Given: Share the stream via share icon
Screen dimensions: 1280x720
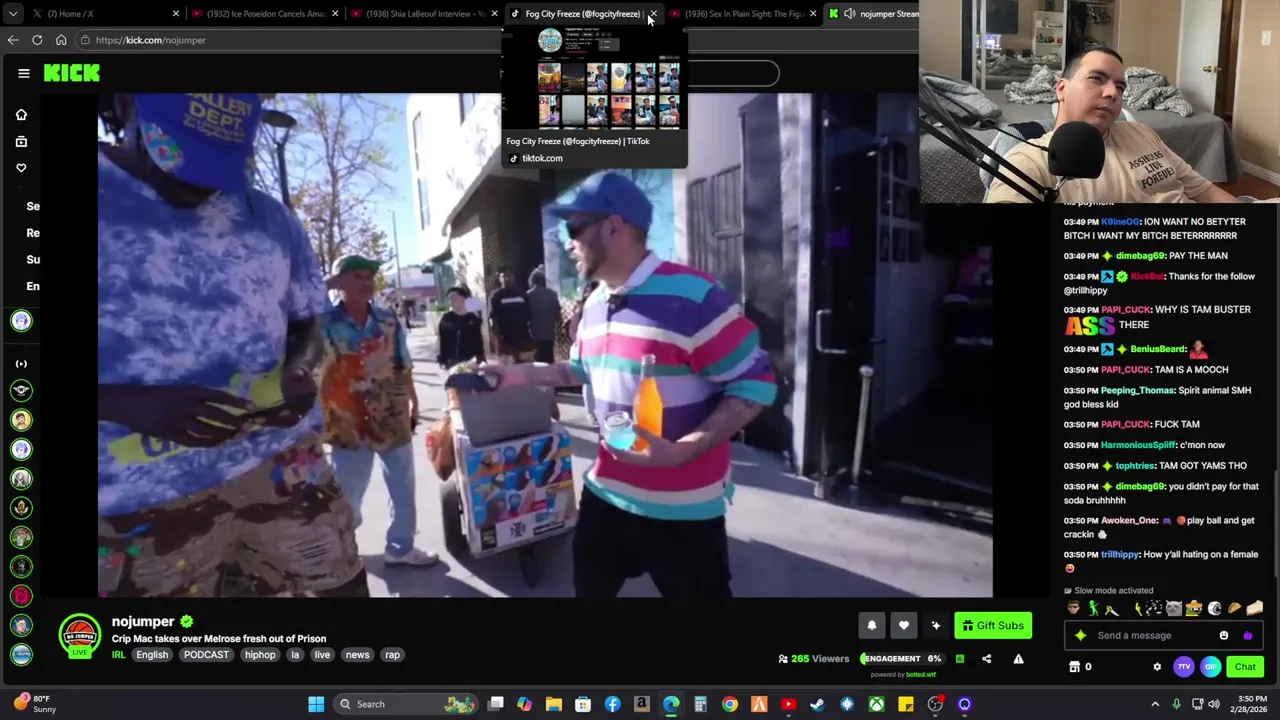Looking at the screenshot, I should [986, 659].
